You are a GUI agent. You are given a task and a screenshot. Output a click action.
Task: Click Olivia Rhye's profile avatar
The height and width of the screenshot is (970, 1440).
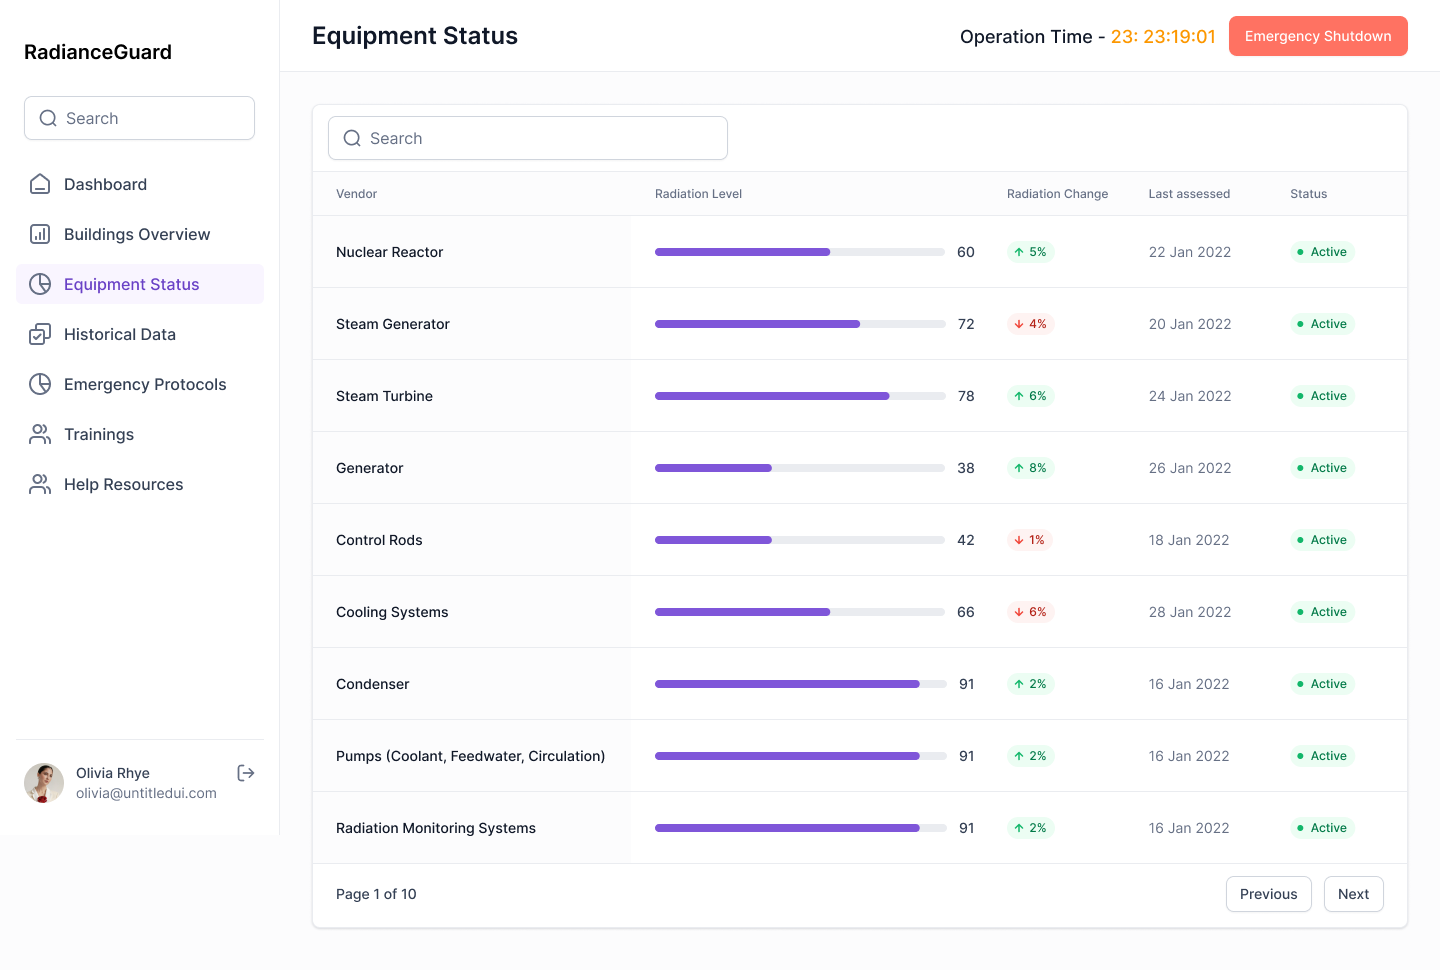point(44,783)
